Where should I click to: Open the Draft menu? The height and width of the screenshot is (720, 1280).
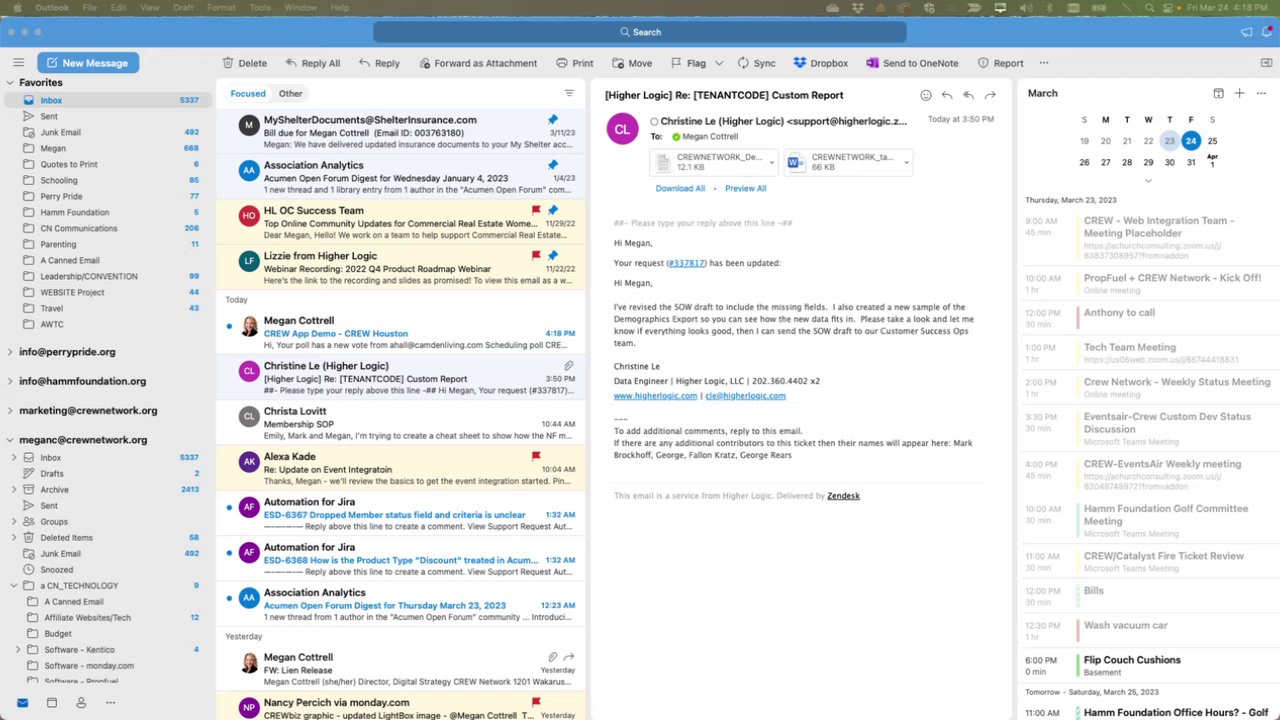tap(183, 7)
